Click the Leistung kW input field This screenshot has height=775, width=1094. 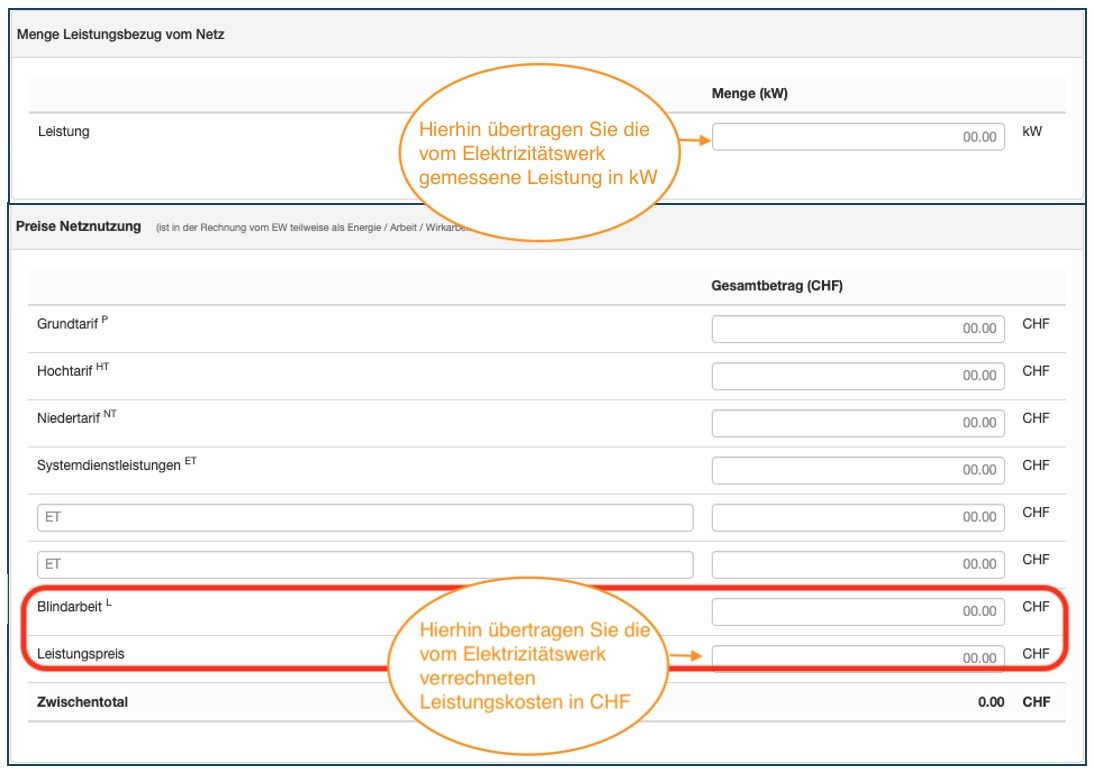coord(858,137)
